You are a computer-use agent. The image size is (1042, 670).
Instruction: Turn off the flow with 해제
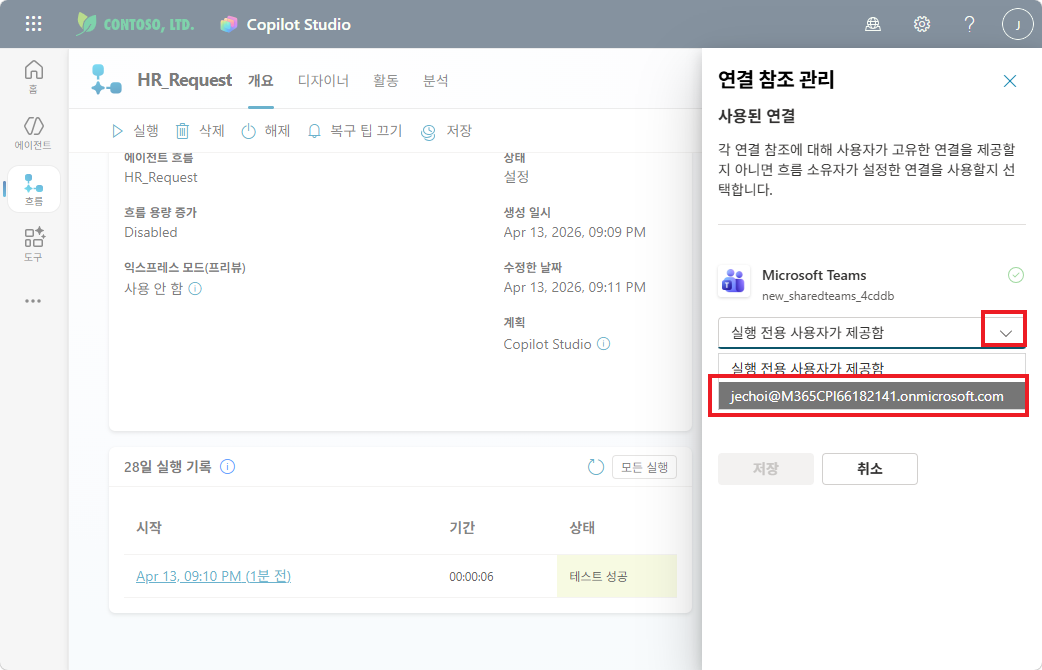tap(266, 131)
